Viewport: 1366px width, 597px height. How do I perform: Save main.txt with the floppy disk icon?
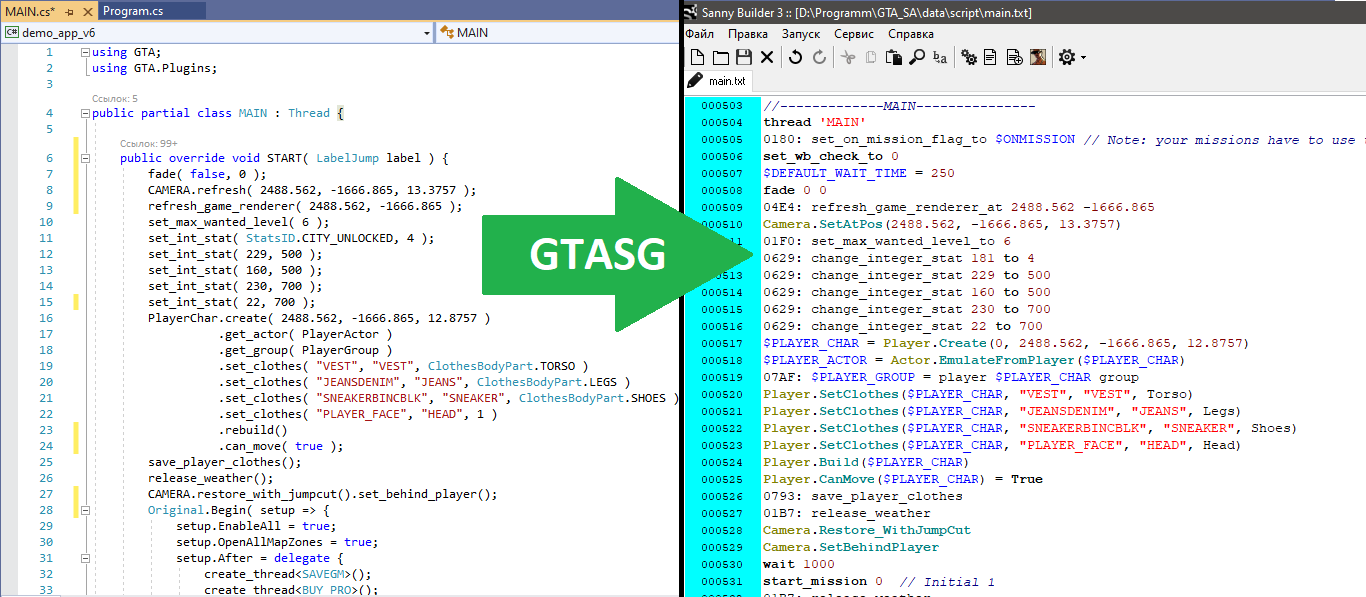point(744,57)
